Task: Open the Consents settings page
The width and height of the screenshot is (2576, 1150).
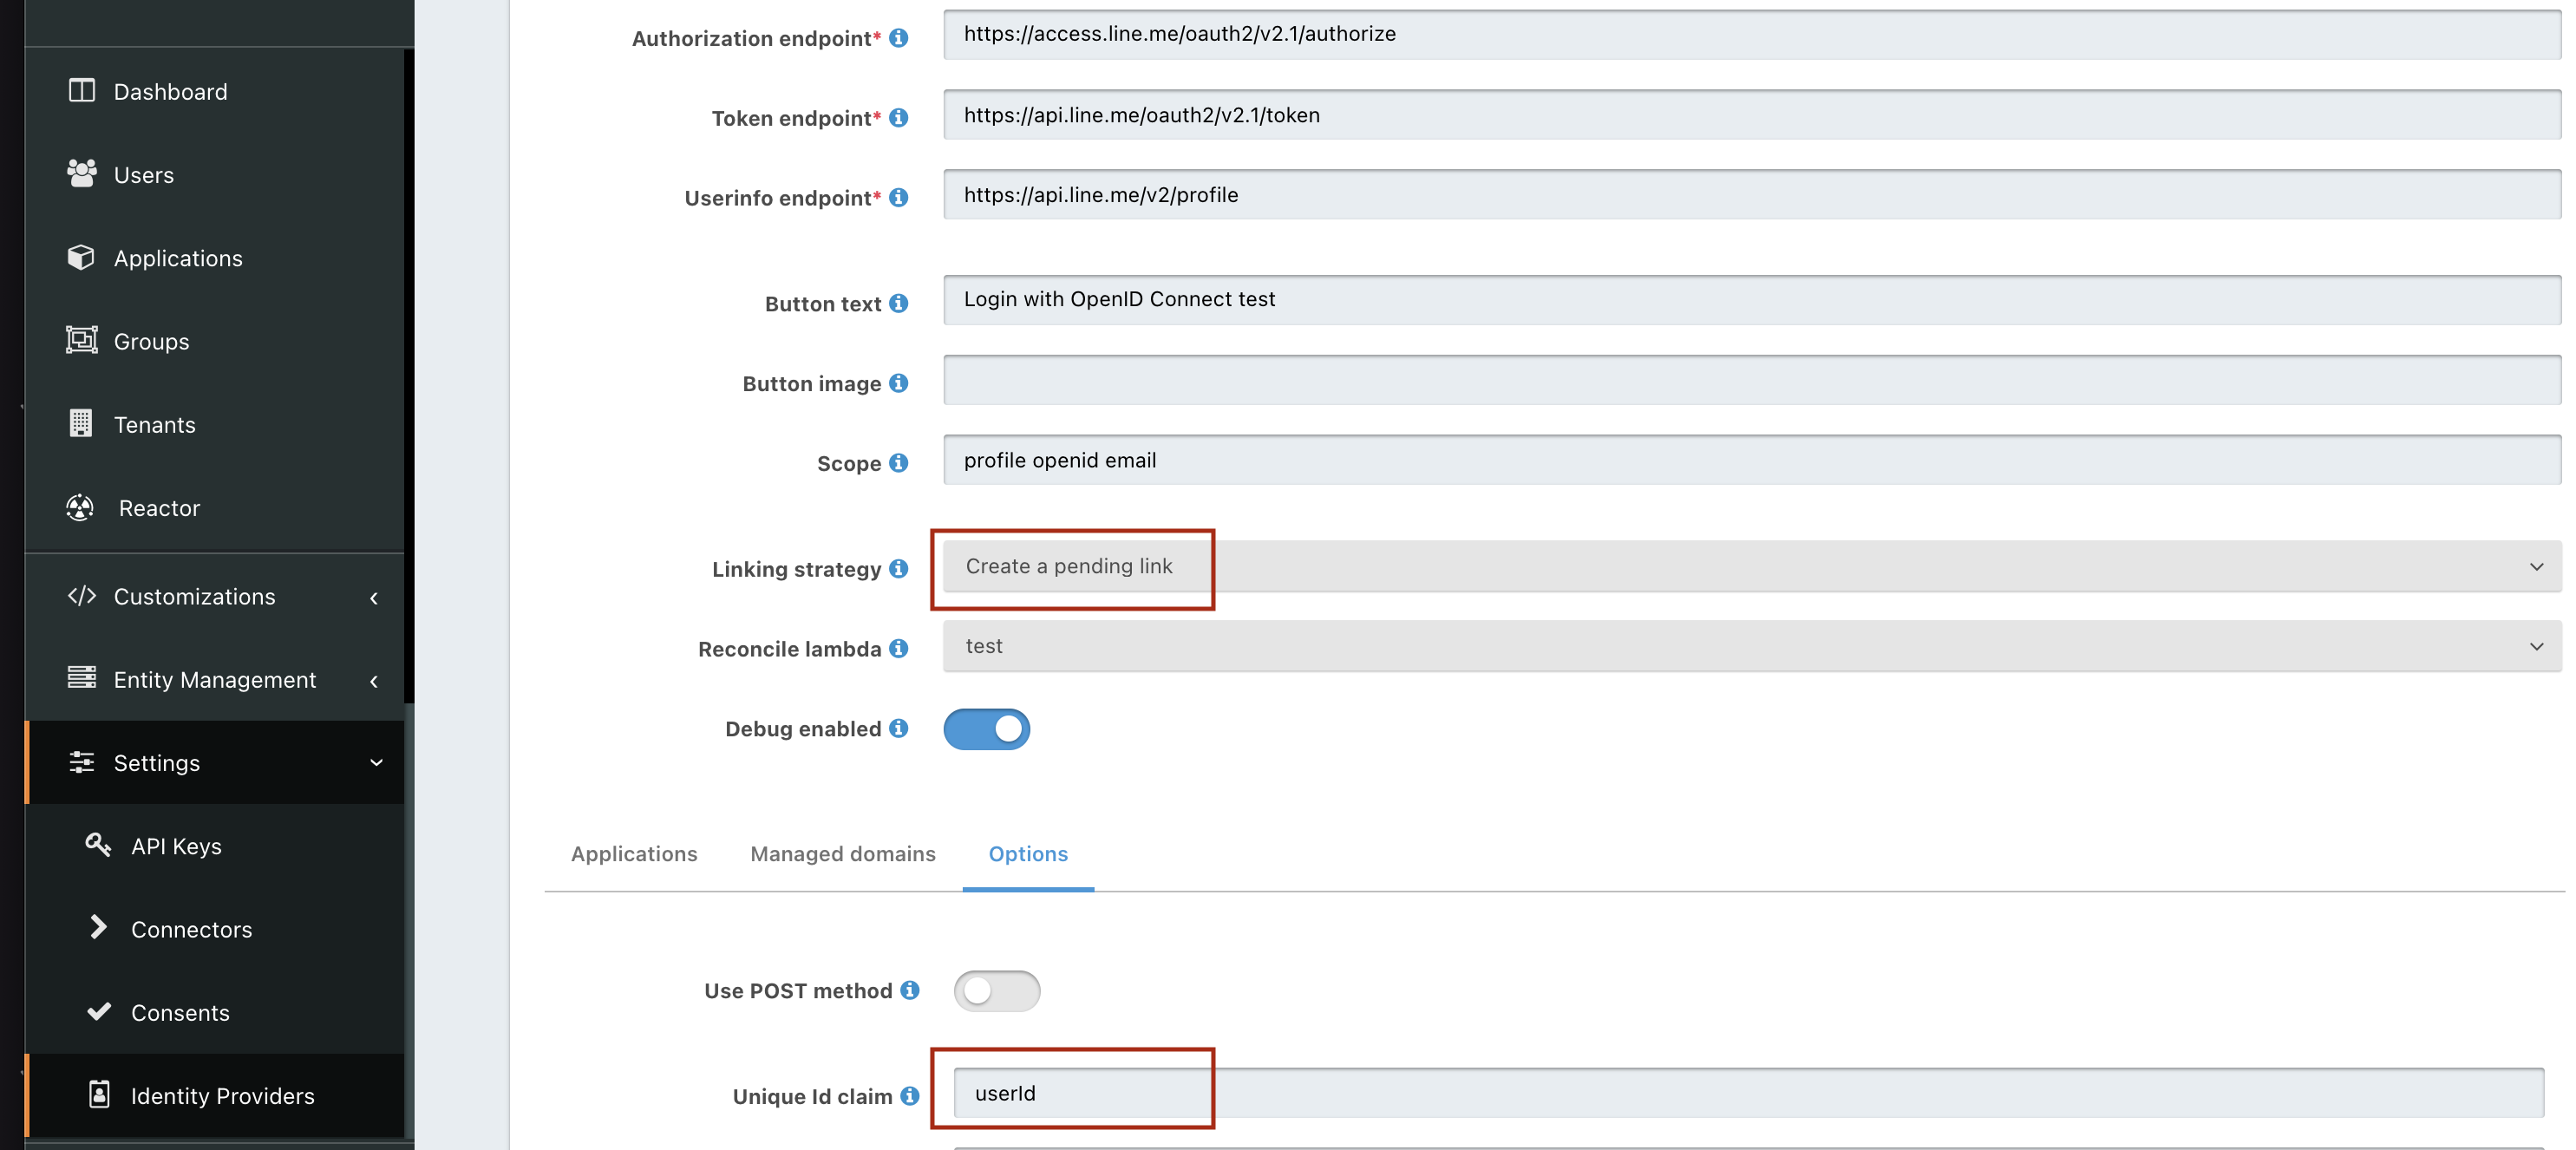Action: pos(181,1012)
